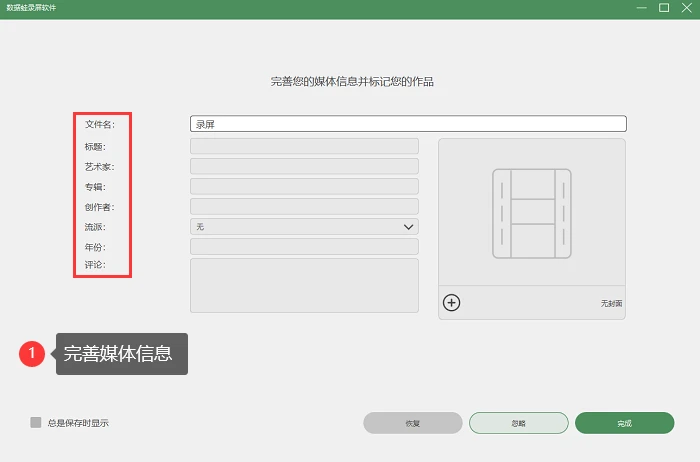Toggle the 总是保存时显示 checkbox
Screen dimensions: 700x462
point(36,422)
